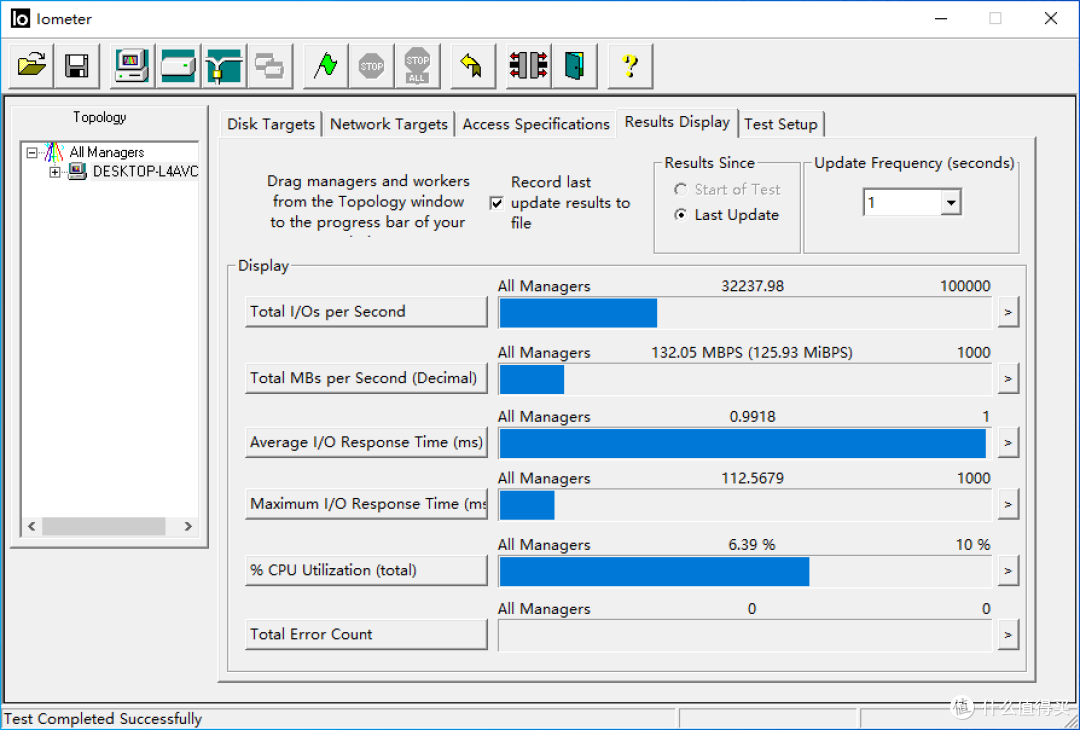Add a new network worker

[x=224, y=66]
